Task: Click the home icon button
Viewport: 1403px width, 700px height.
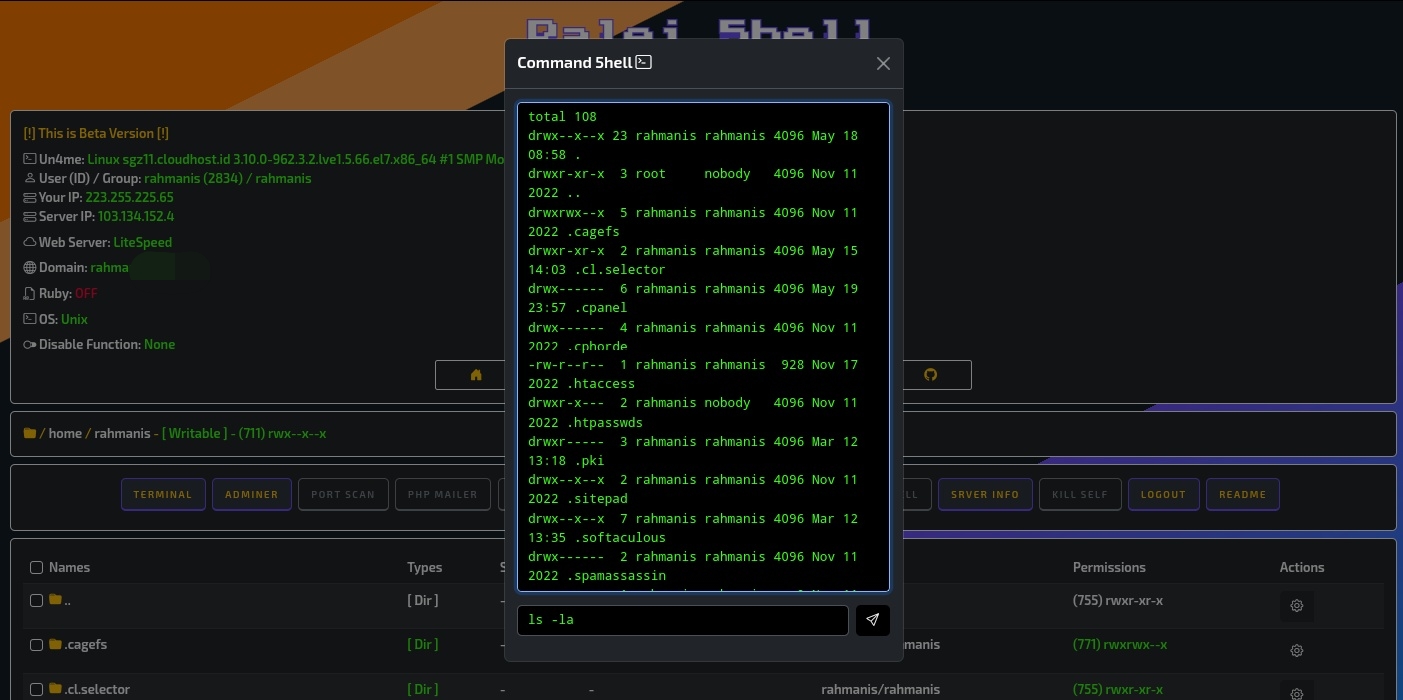Action: tap(476, 375)
